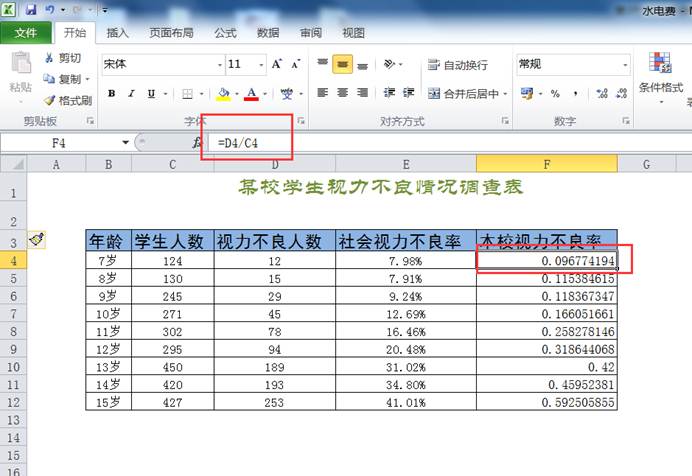Click the Save icon in quick access toolbar

31,9
